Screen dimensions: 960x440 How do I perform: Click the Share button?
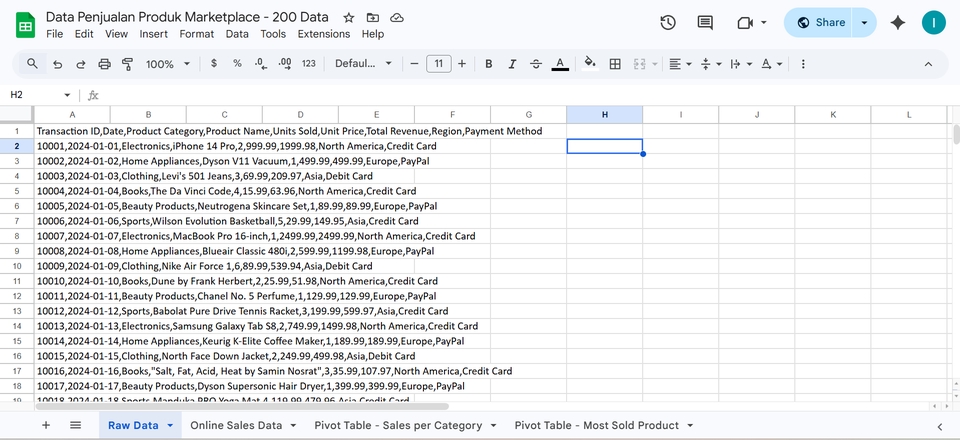click(x=820, y=23)
